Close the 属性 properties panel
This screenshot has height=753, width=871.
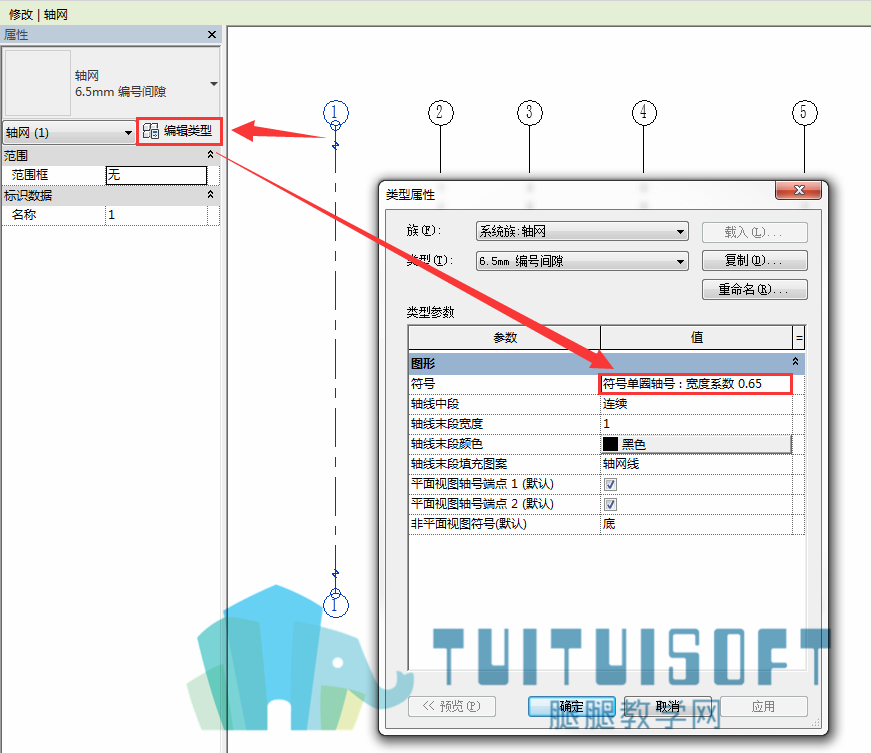(x=212, y=35)
